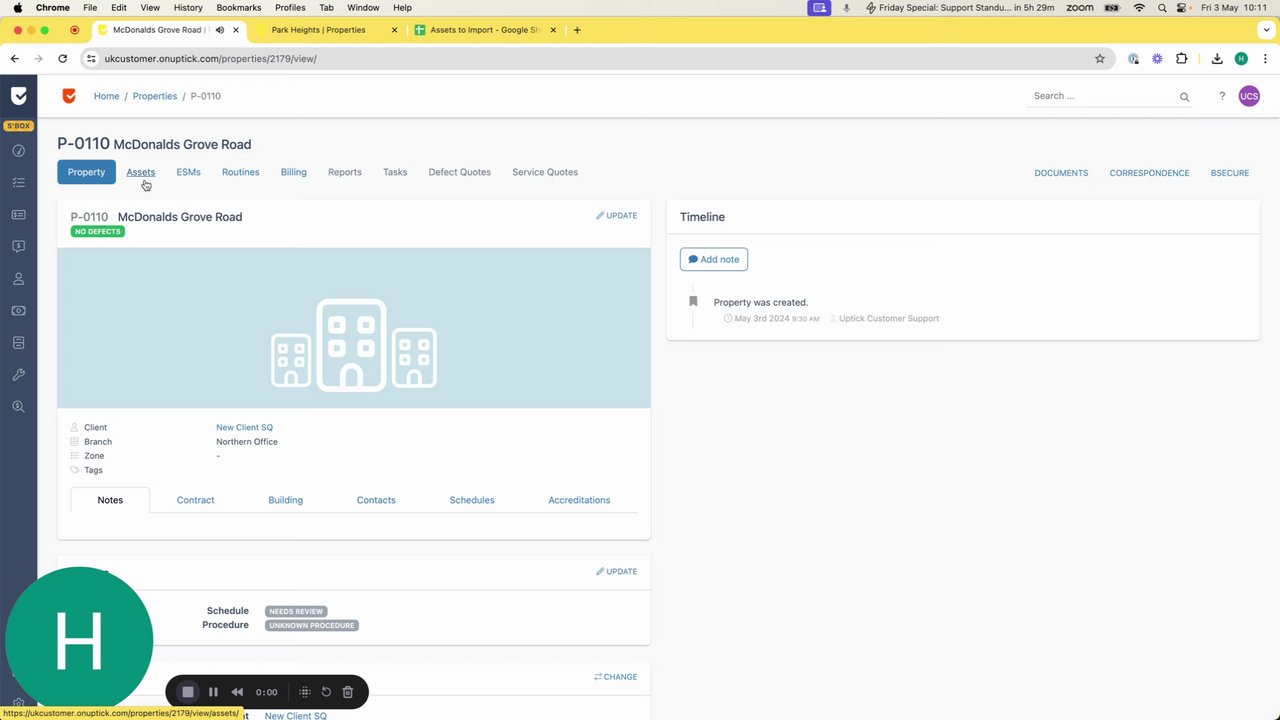Go to Properties in breadcrumb
The height and width of the screenshot is (720, 1280).
[155, 96]
